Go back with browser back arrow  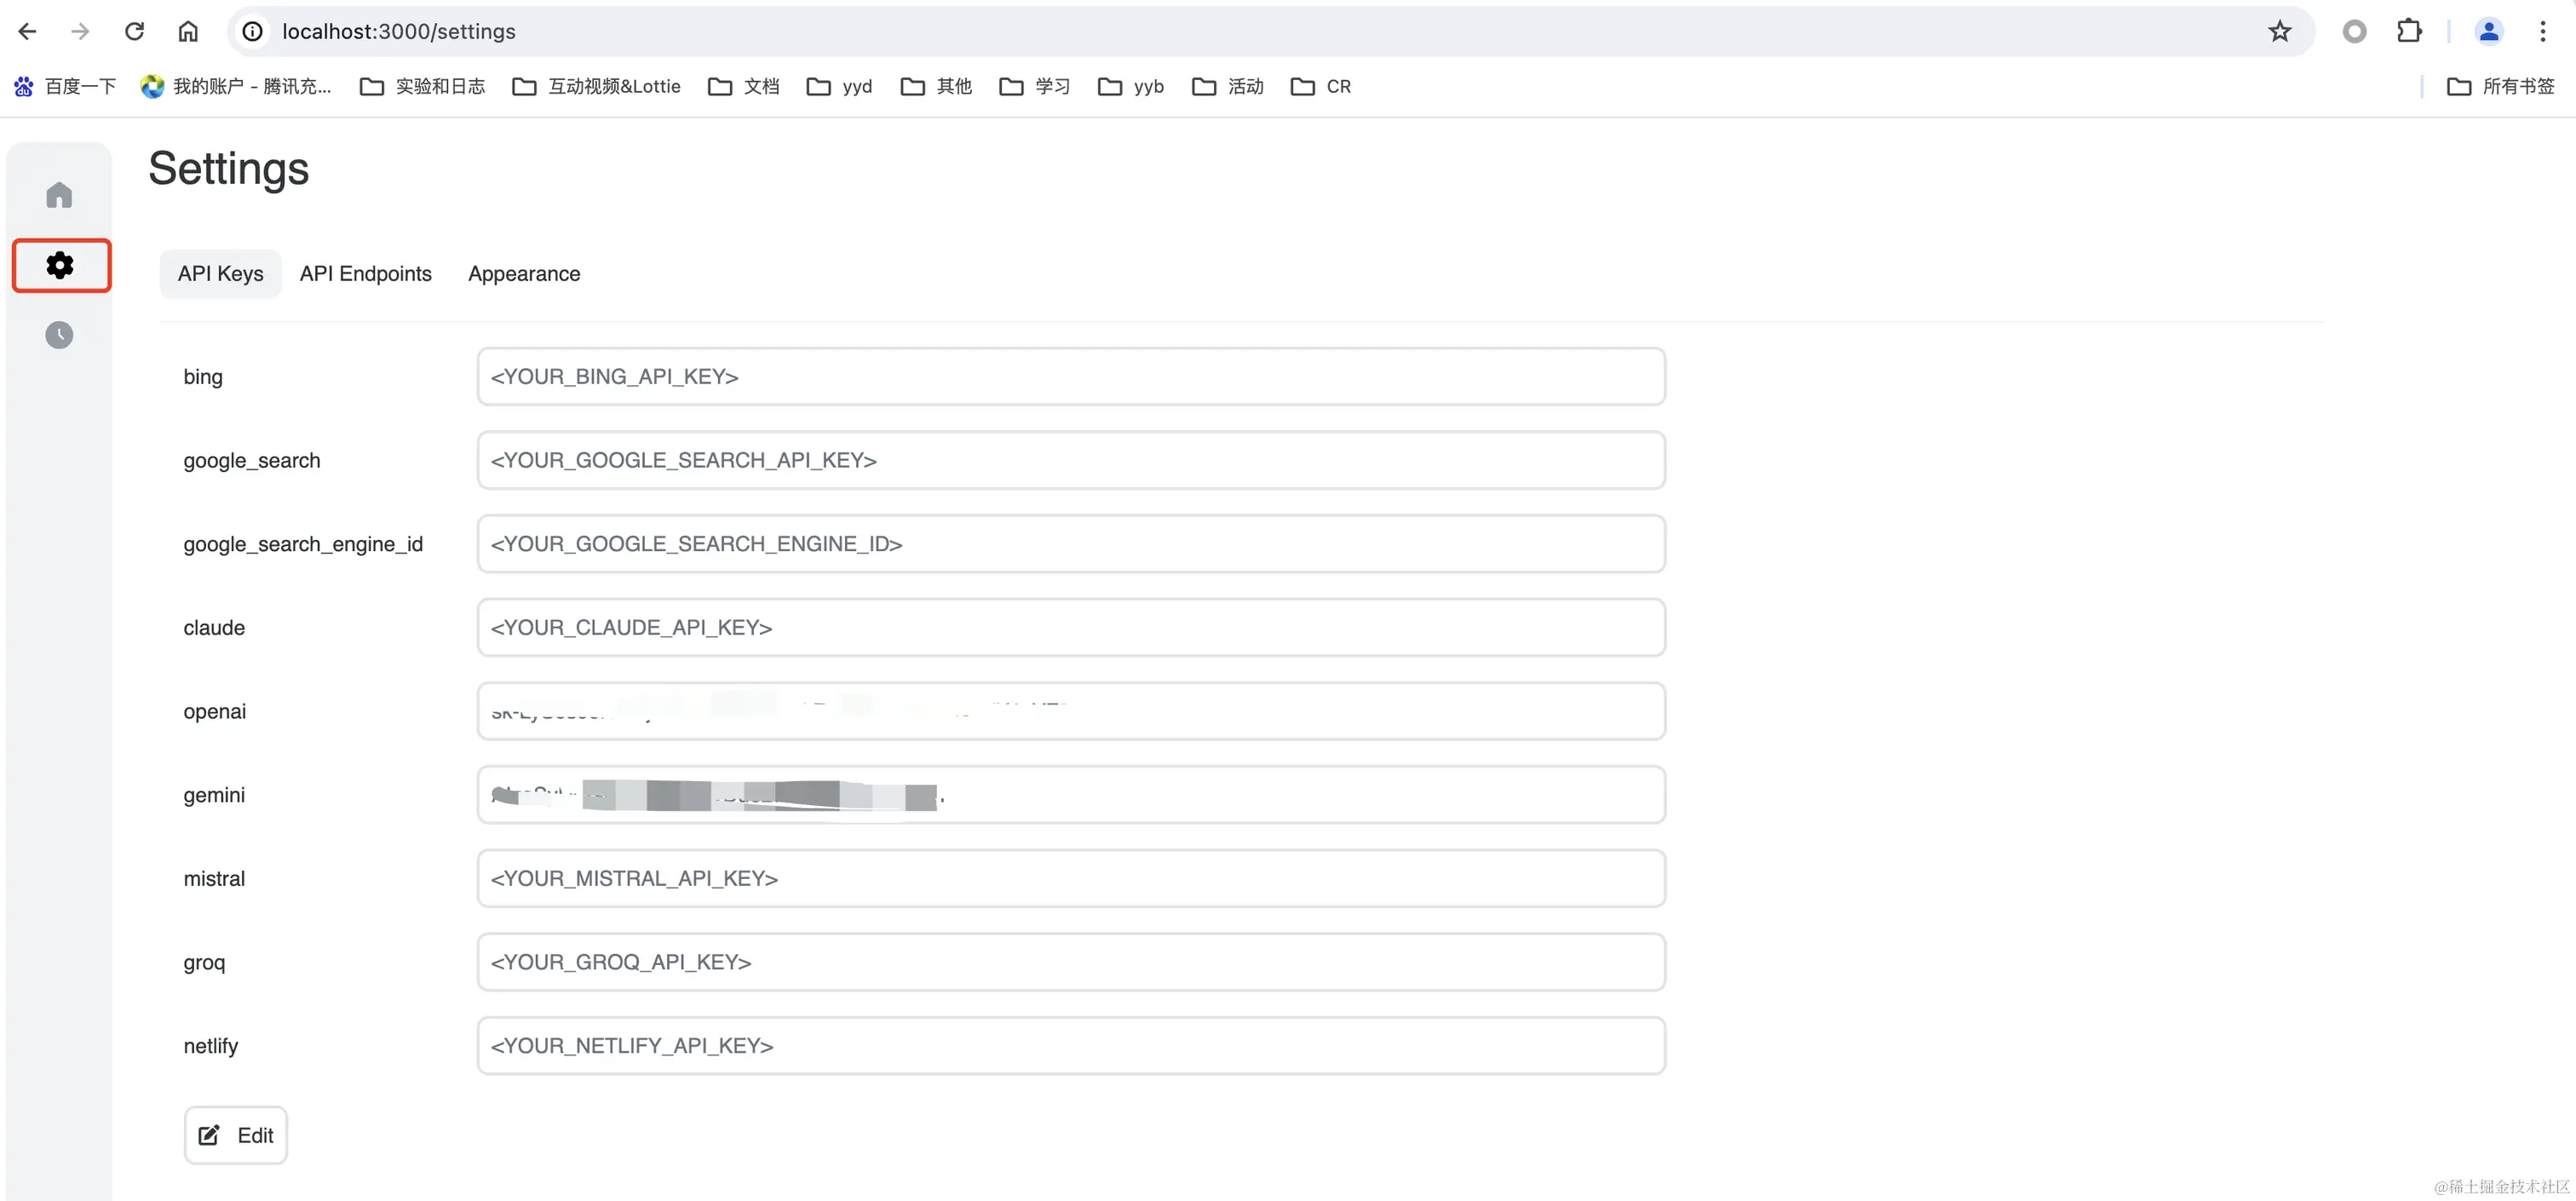click(27, 31)
